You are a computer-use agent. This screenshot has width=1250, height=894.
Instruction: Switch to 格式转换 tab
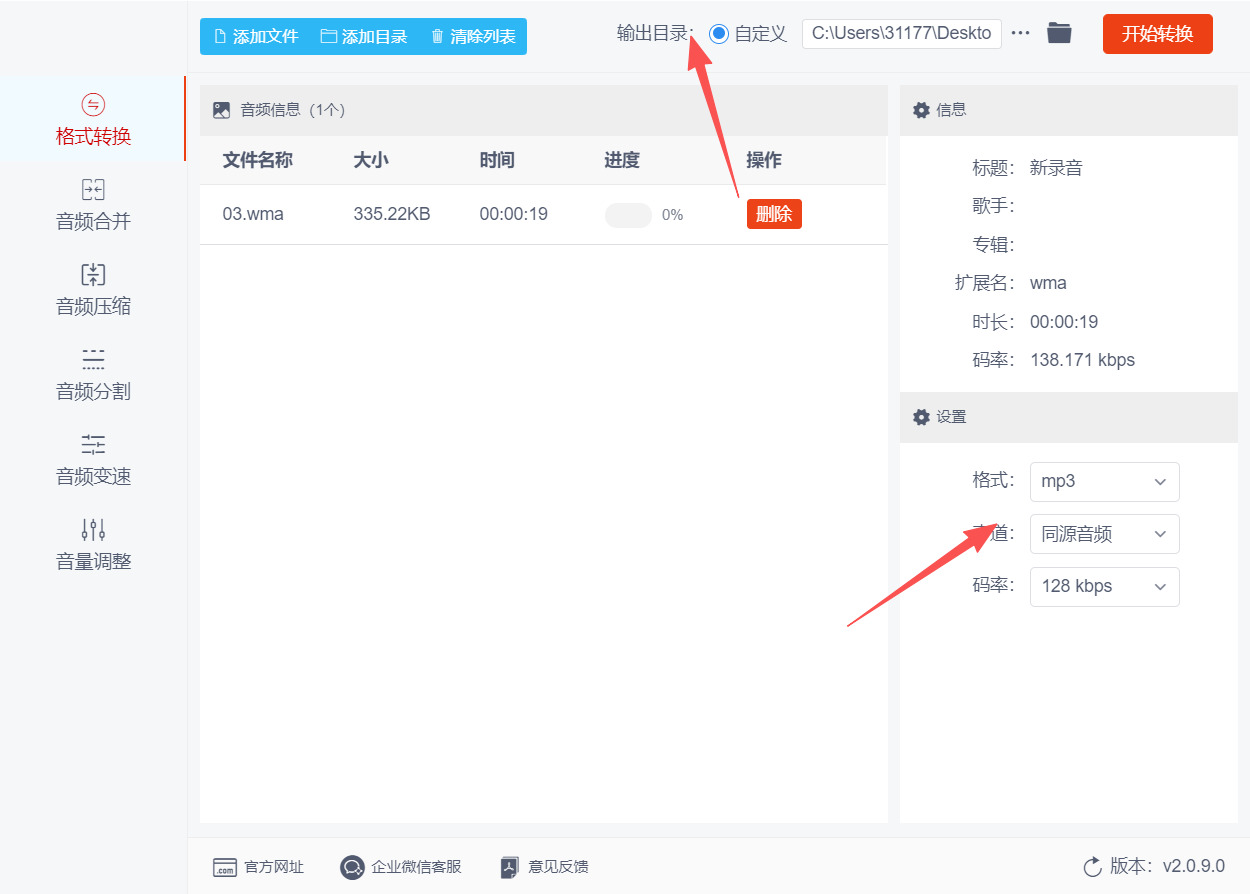click(x=93, y=119)
